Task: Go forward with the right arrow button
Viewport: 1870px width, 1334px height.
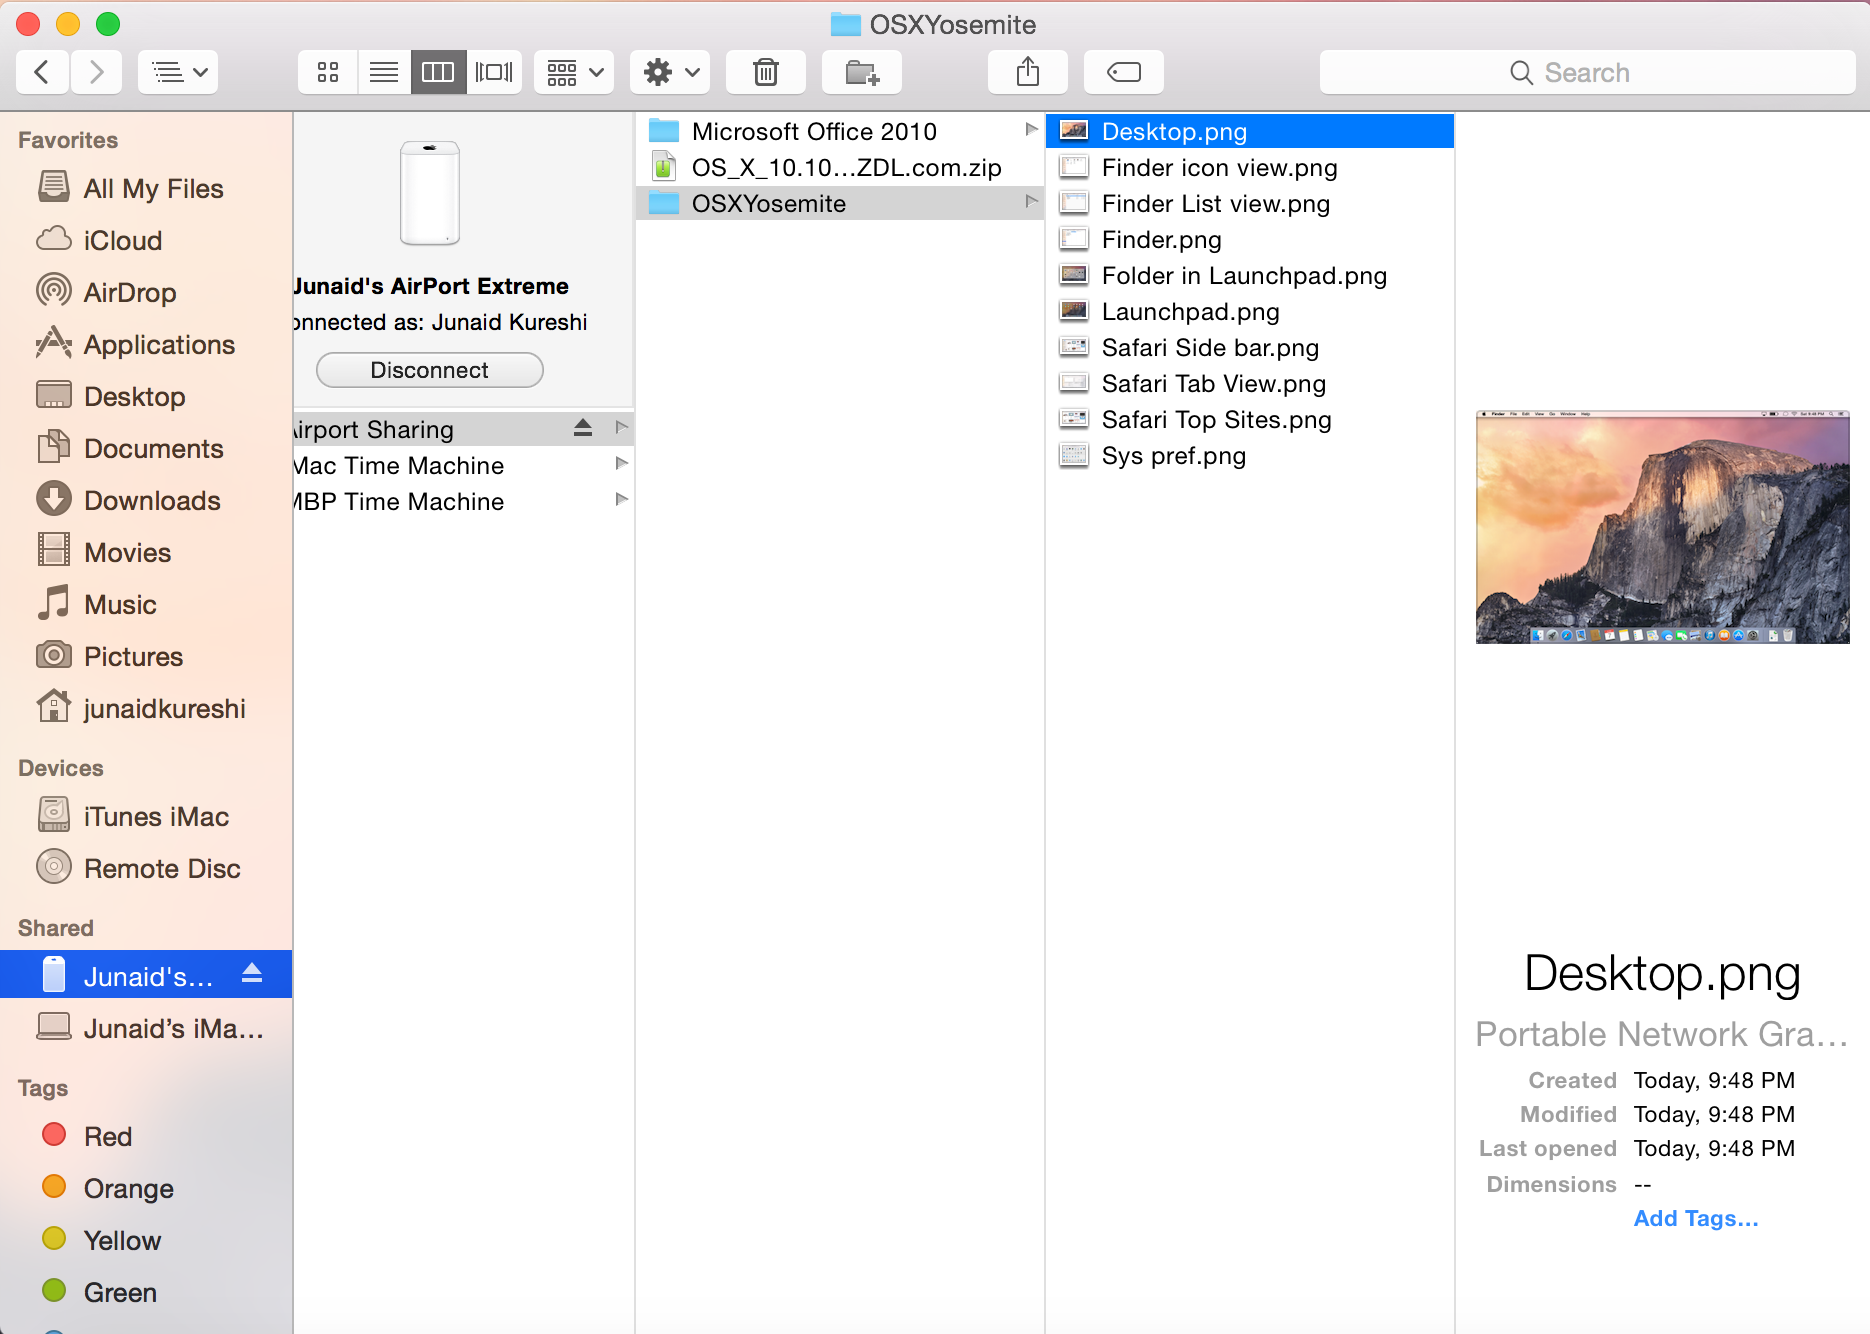Action: [96, 72]
